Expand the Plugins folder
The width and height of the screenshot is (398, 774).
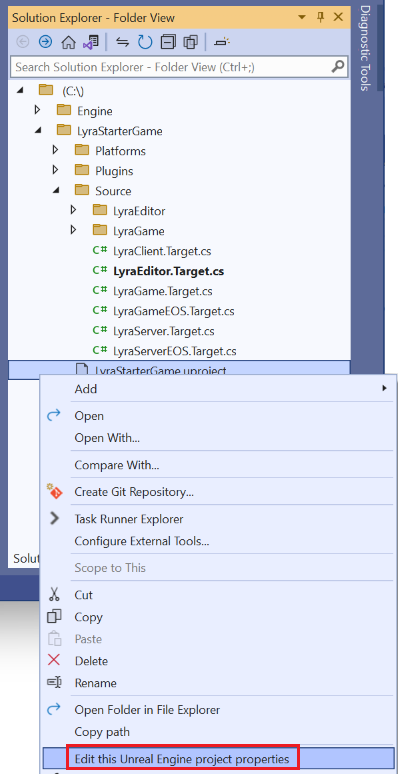pyautogui.click(x=55, y=170)
